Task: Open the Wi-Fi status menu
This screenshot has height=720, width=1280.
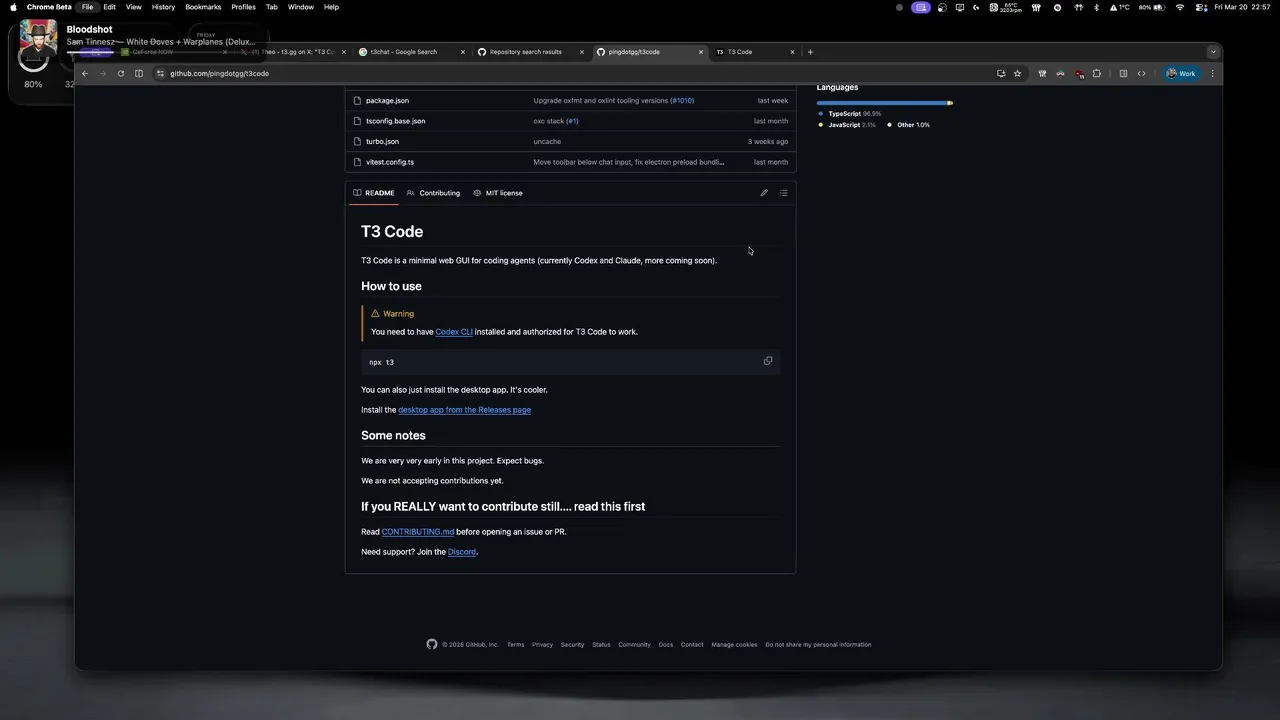Action: [1180, 7]
